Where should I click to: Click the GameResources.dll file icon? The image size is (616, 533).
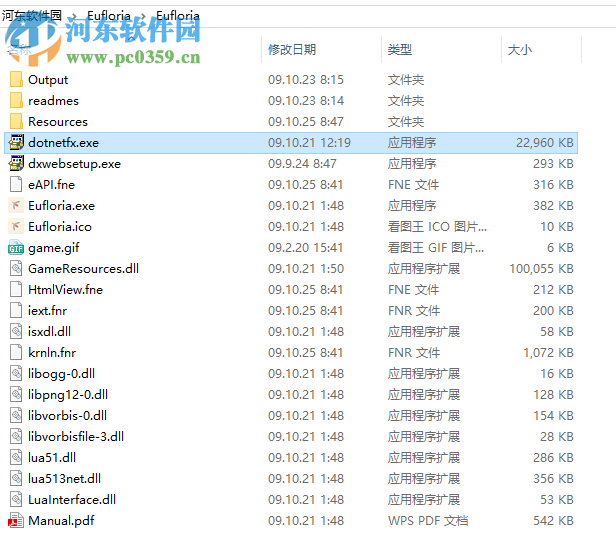coord(16,269)
